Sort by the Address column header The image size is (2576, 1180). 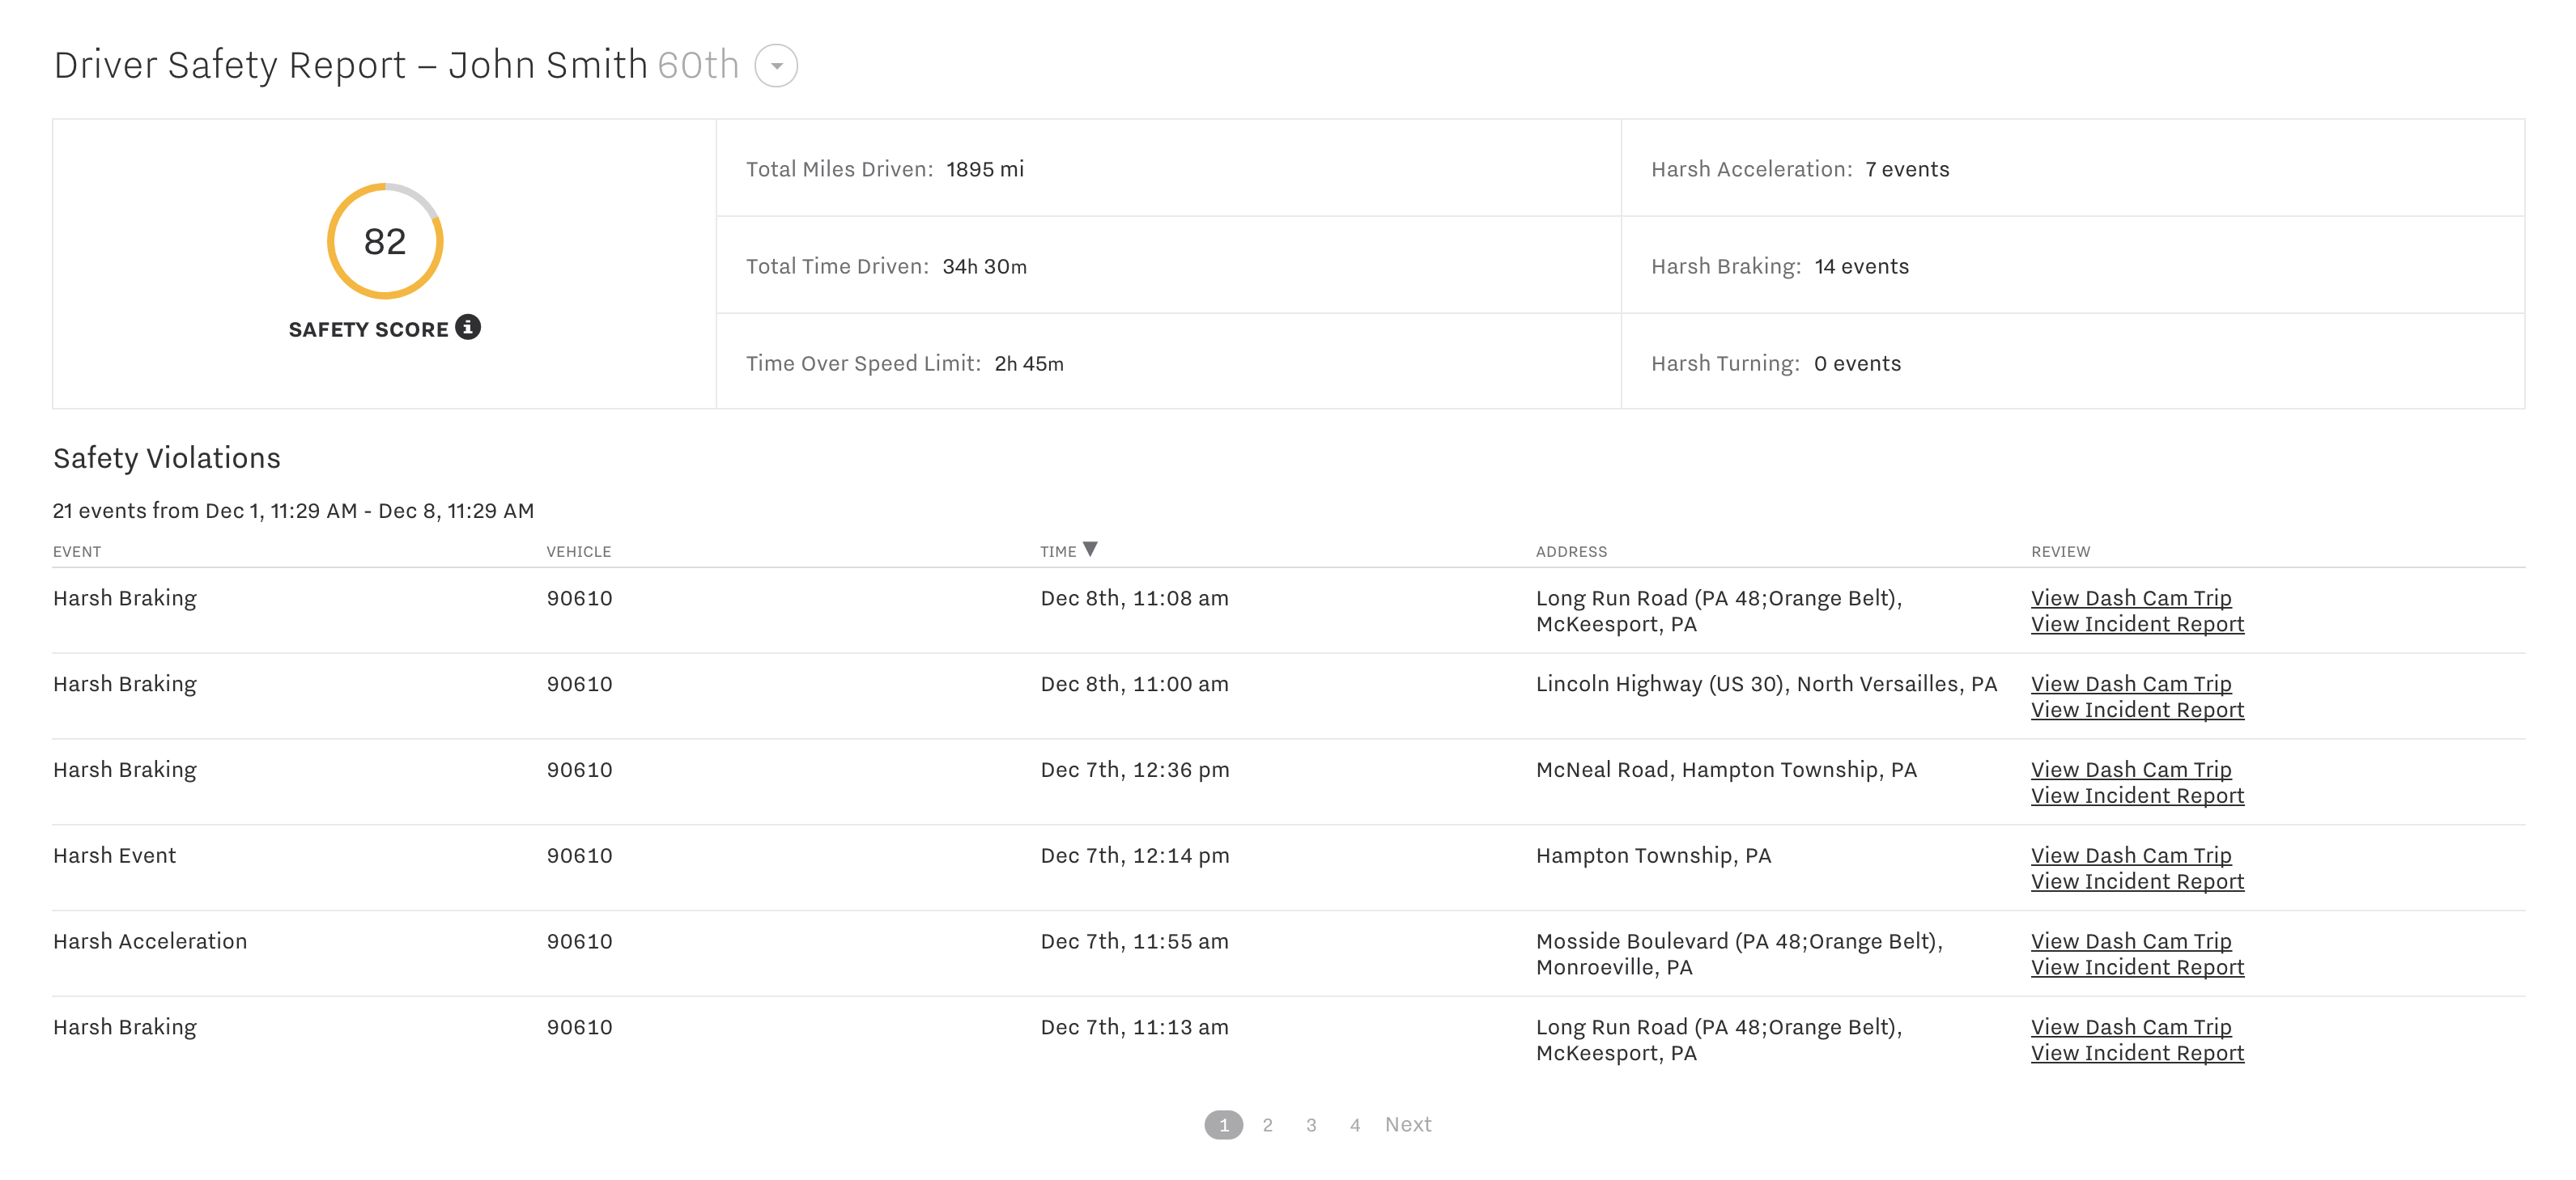[x=1571, y=552]
